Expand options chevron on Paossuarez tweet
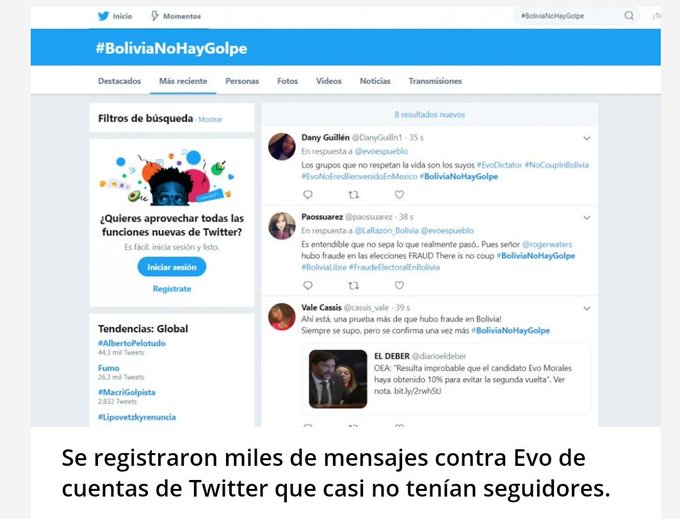The height and width of the screenshot is (519, 680). click(587, 218)
